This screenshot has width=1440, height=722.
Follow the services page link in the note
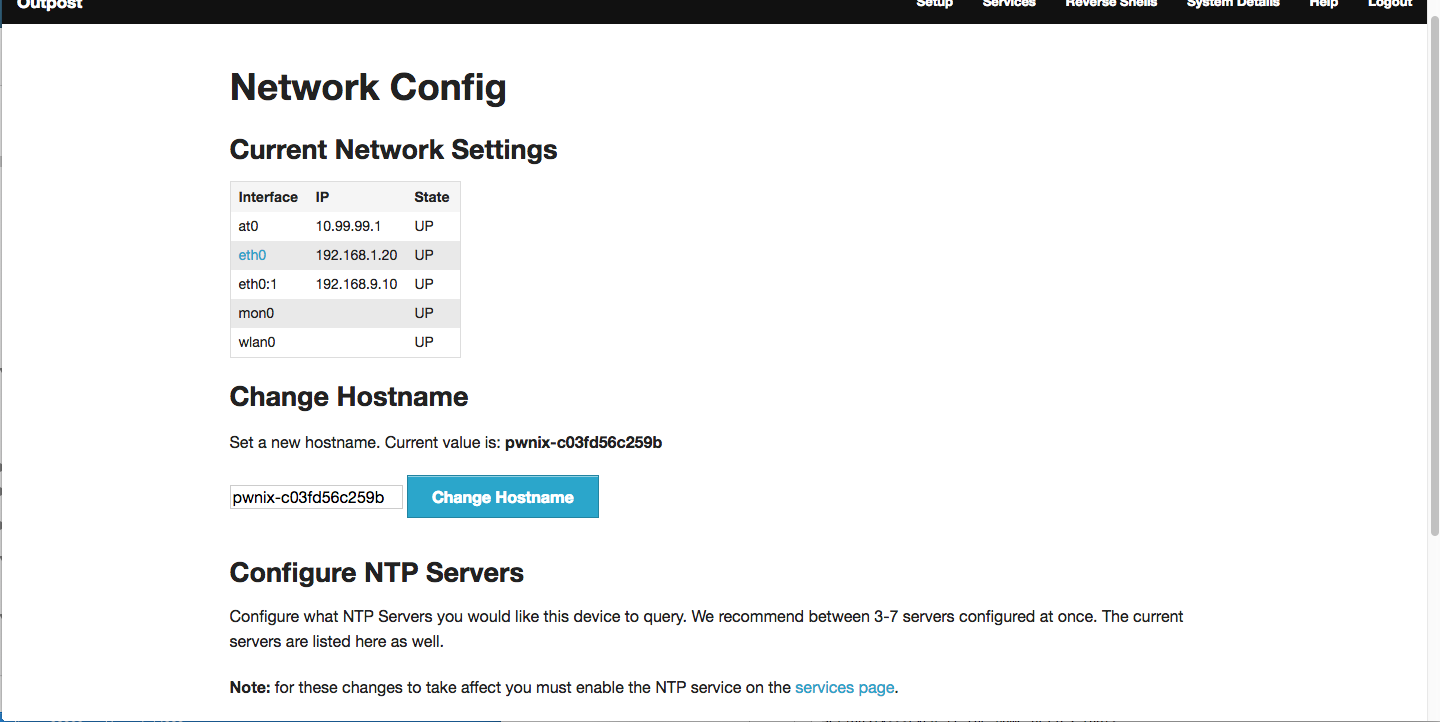844,687
